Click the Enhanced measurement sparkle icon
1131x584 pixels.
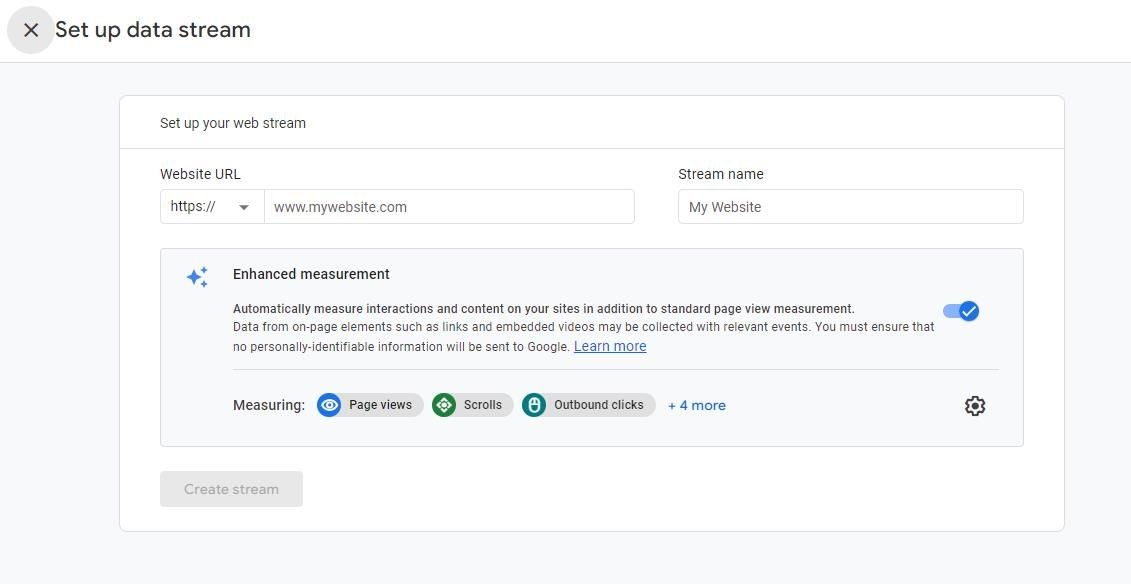click(197, 277)
